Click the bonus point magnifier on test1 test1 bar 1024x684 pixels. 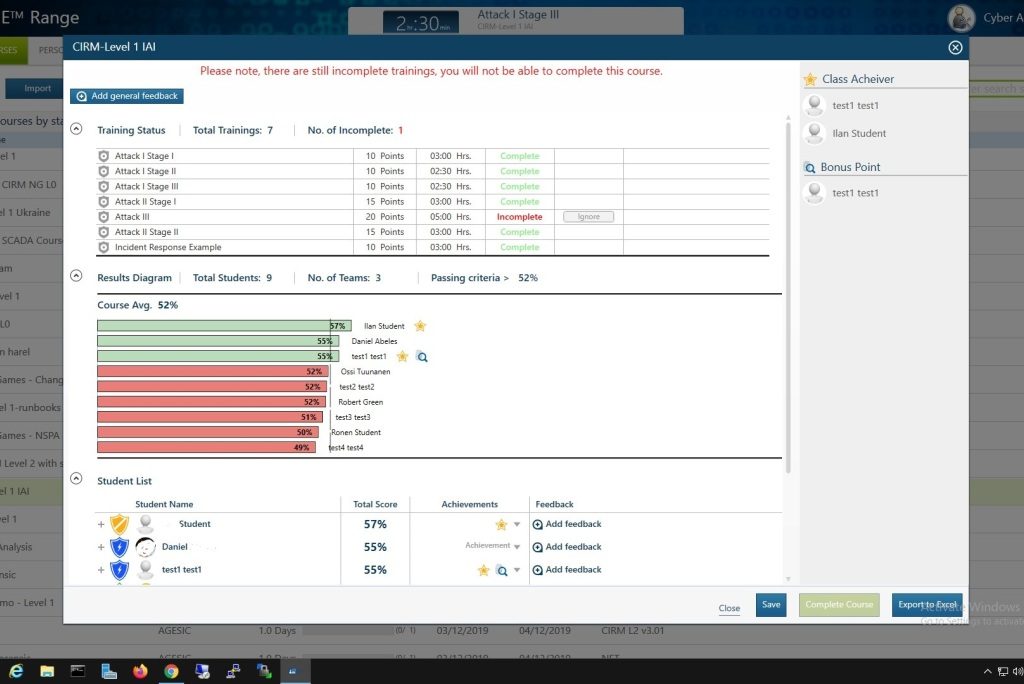[x=422, y=357]
